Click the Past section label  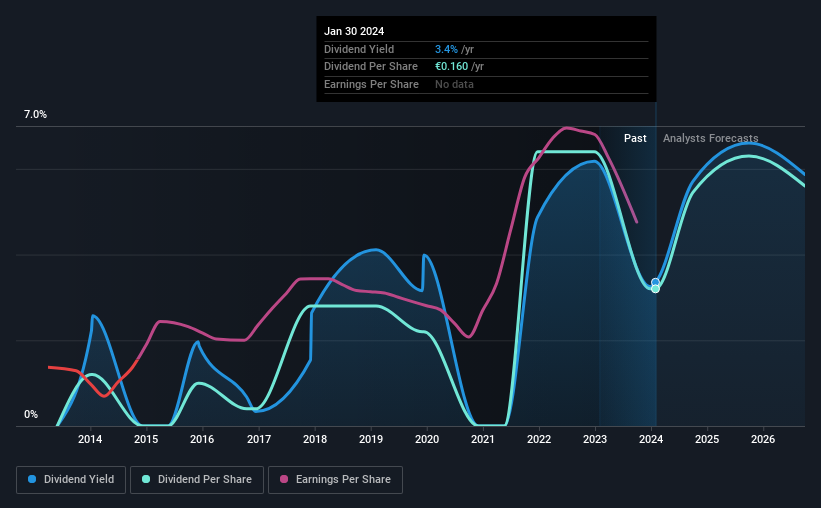[635, 138]
